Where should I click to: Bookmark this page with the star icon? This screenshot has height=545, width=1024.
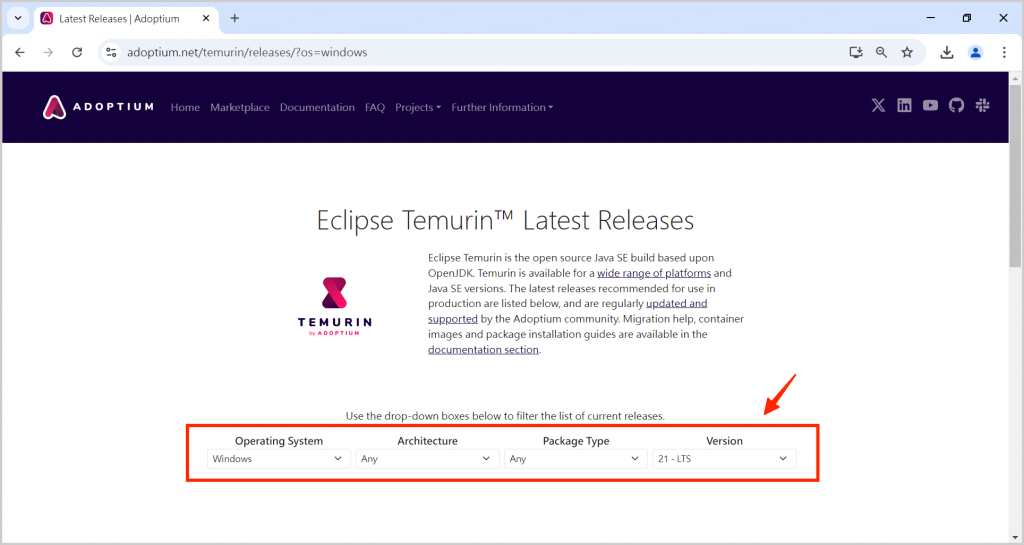click(x=907, y=52)
